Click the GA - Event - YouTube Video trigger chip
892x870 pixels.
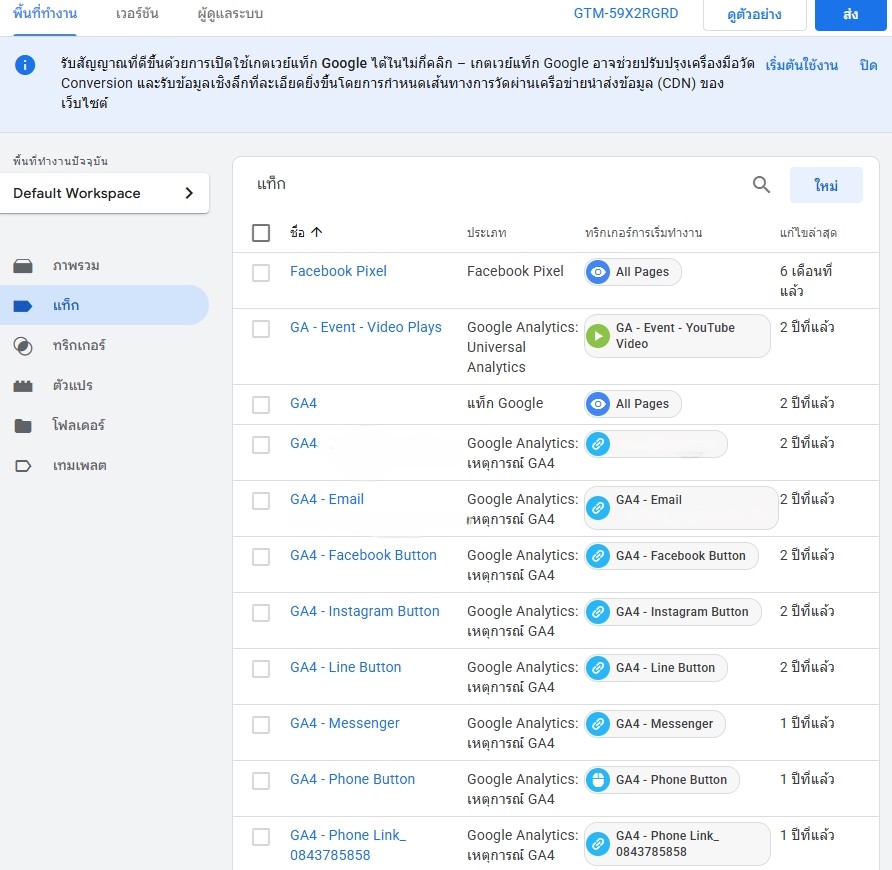[x=677, y=336]
